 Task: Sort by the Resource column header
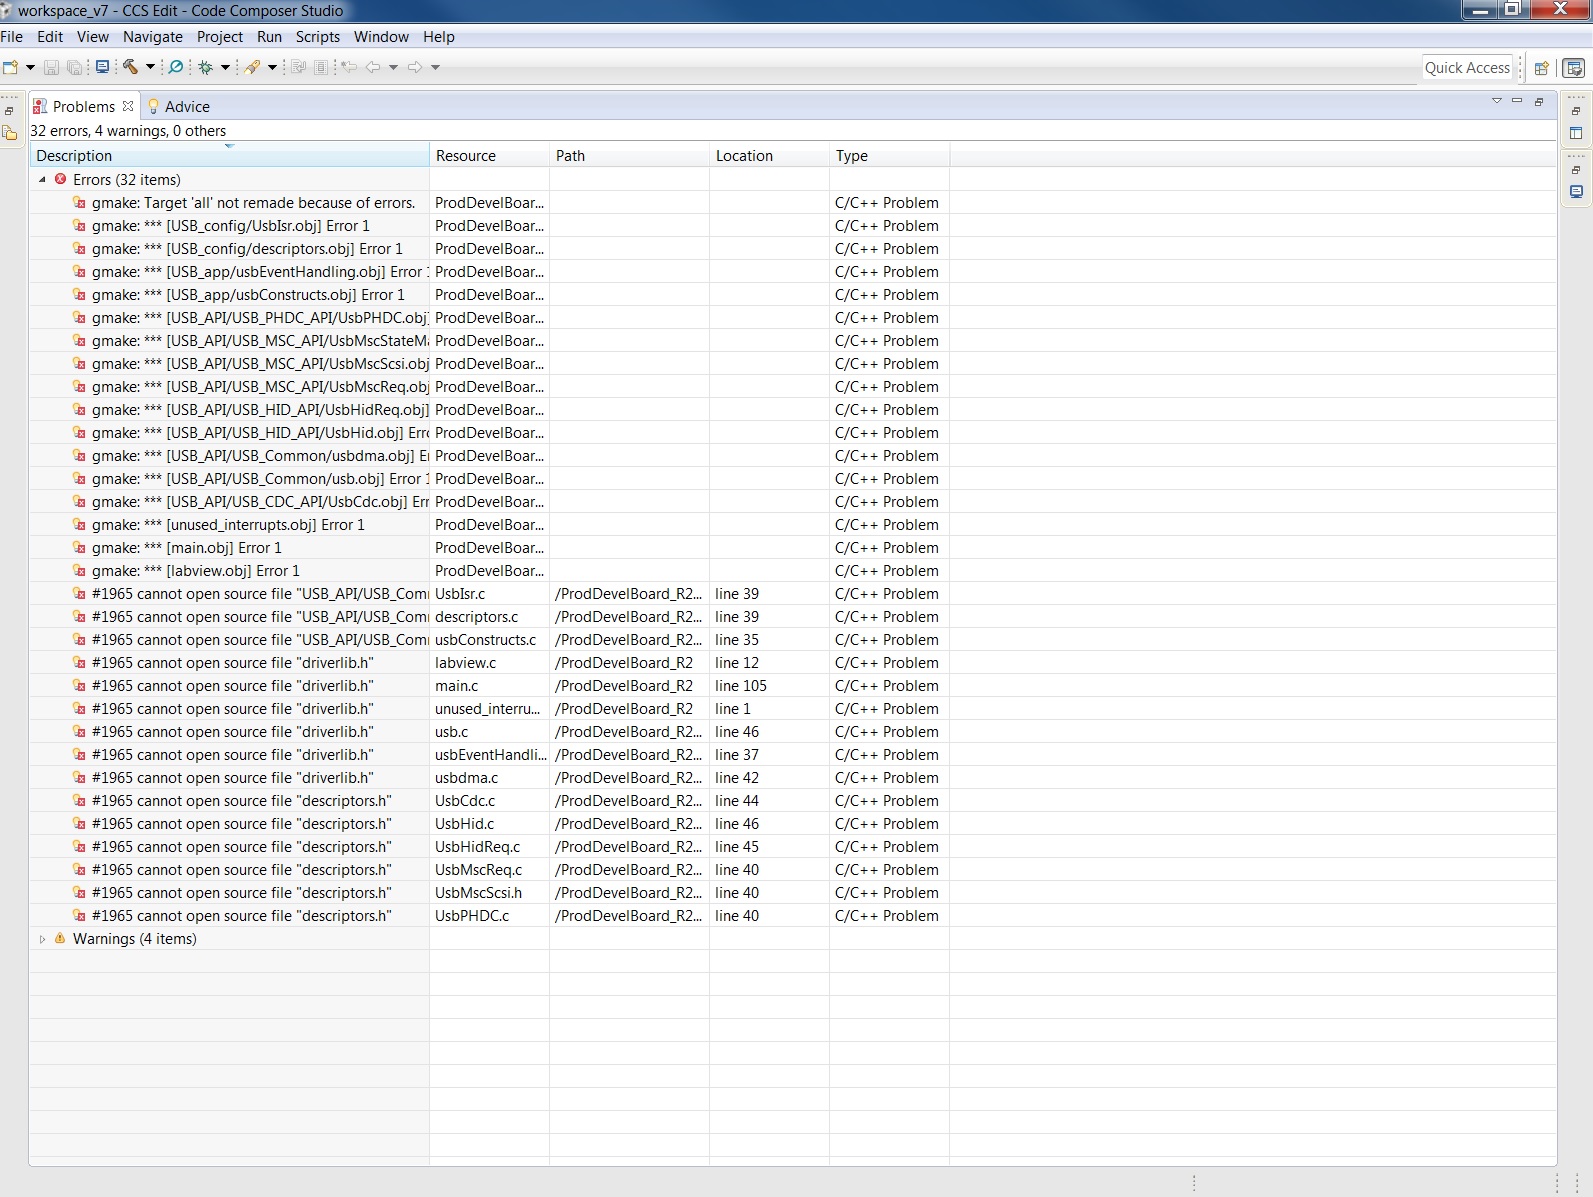[489, 156]
